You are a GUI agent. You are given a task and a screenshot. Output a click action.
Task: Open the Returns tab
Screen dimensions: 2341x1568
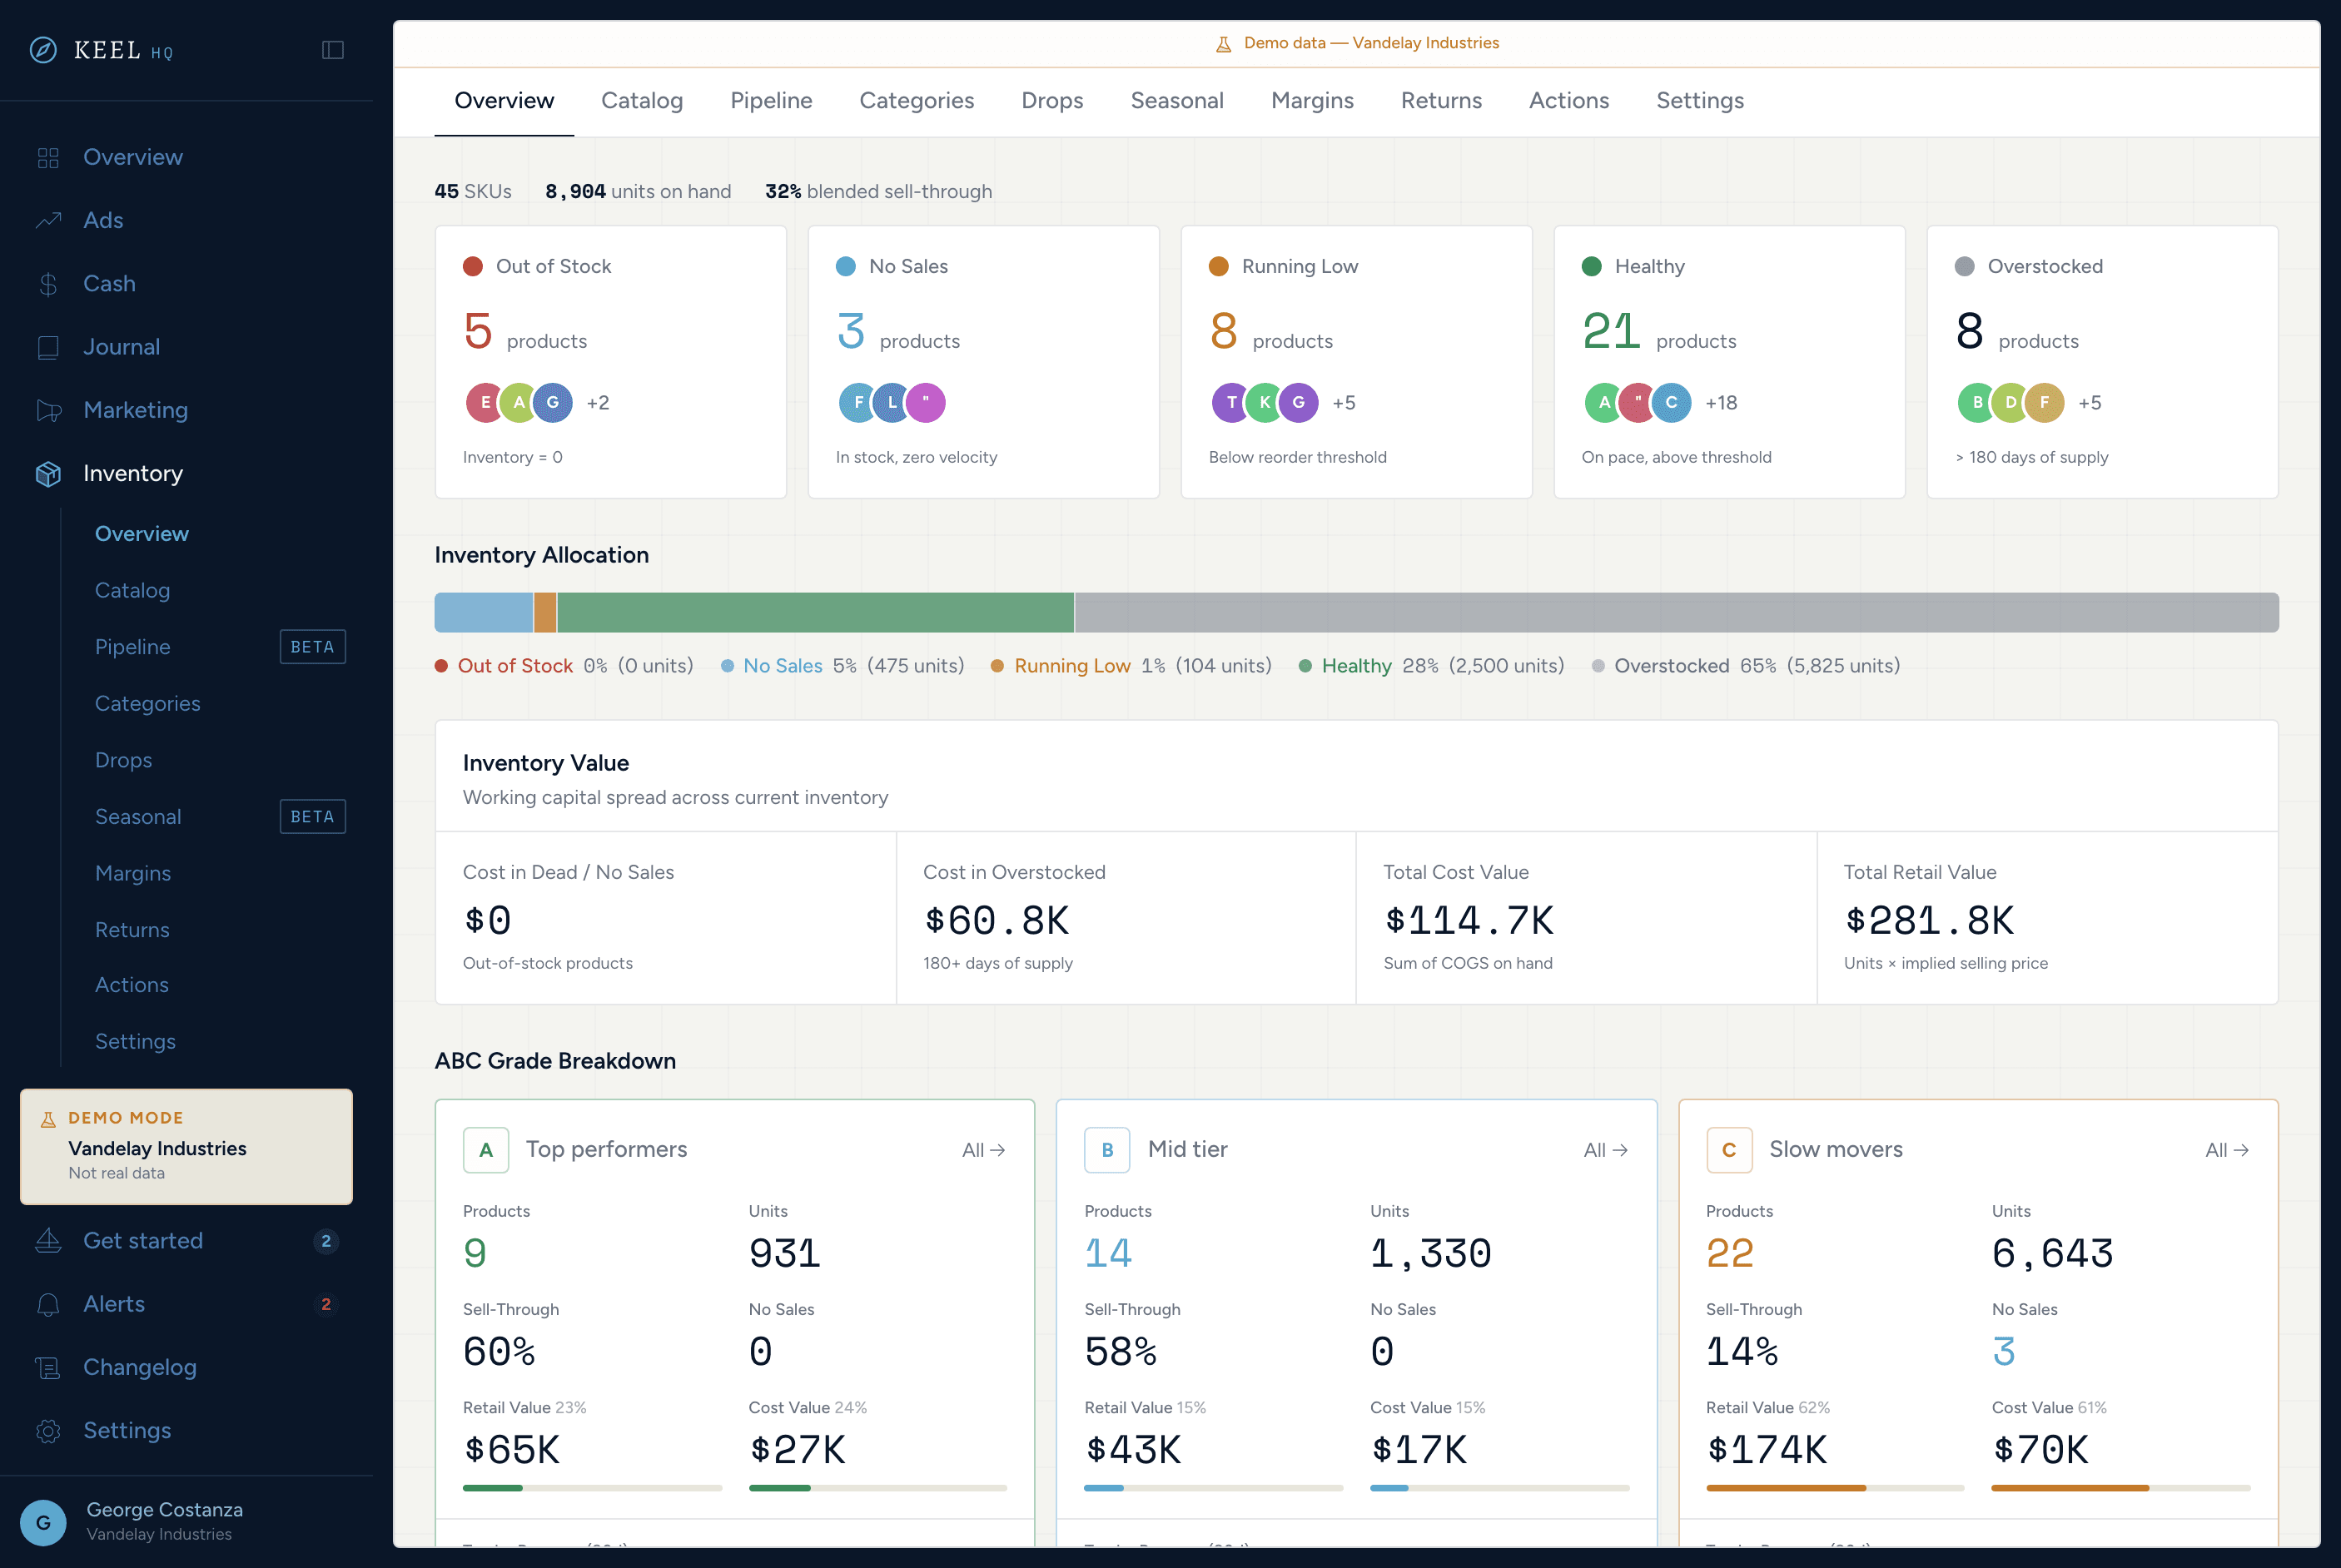tap(1441, 101)
